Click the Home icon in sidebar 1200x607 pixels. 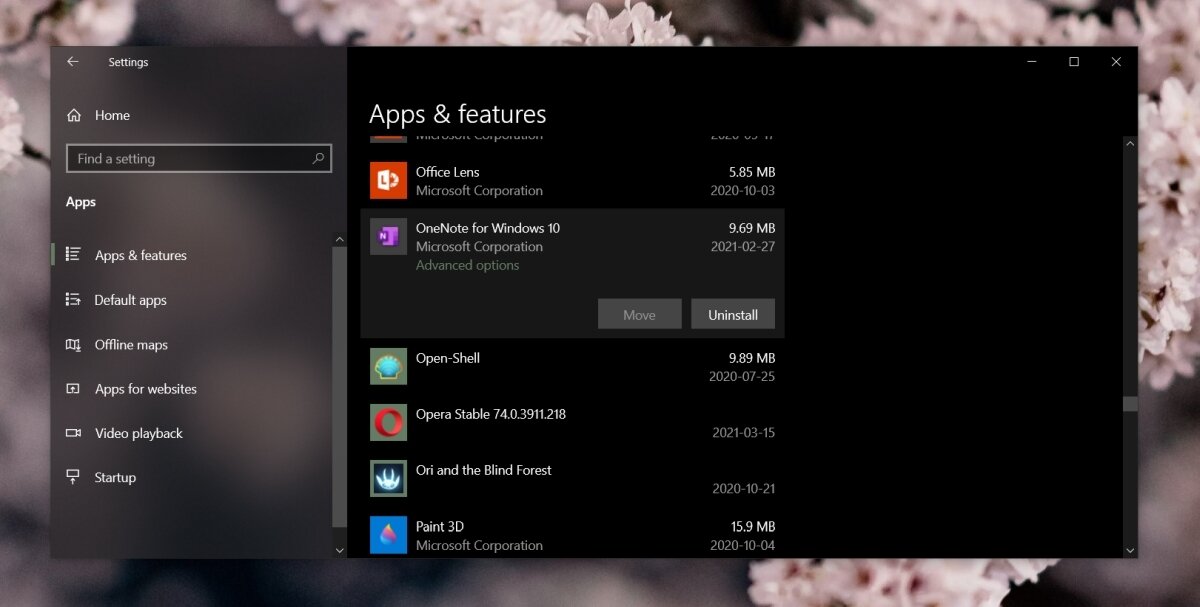tap(74, 115)
